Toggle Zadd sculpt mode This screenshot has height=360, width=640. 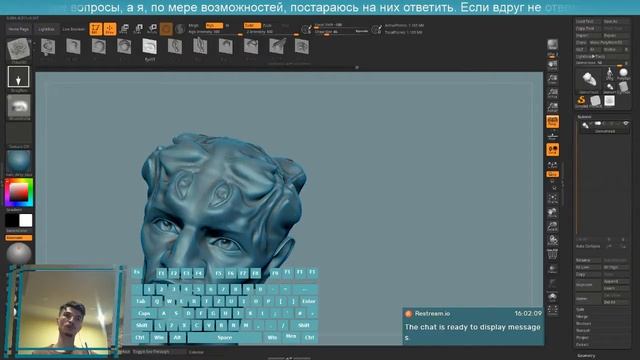(252, 25)
